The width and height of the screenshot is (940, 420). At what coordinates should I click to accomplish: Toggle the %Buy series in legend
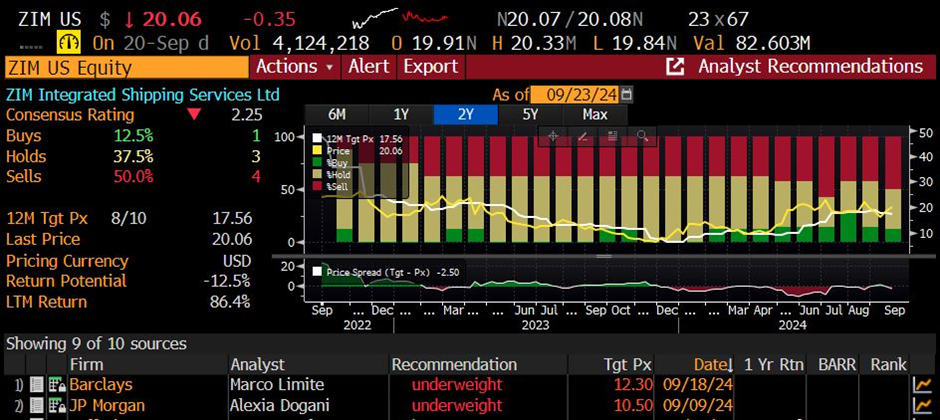(x=318, y=162)
